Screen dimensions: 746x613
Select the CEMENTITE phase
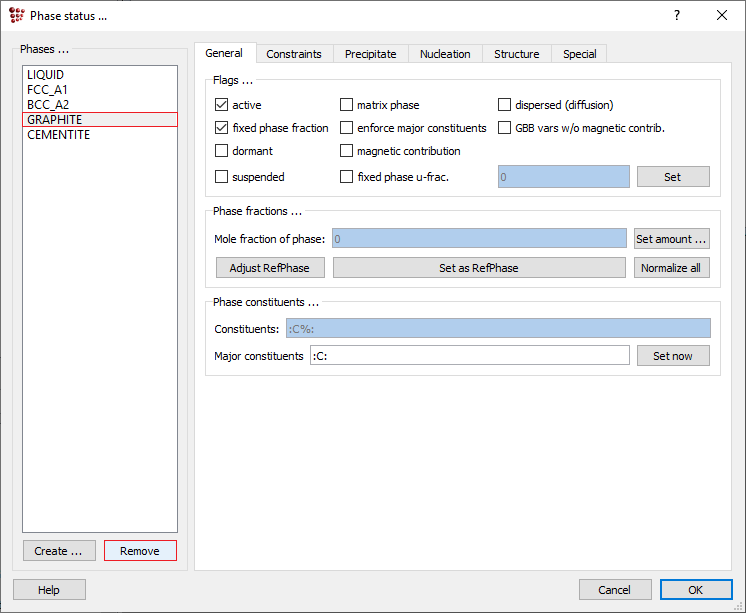tap(58, 135)
